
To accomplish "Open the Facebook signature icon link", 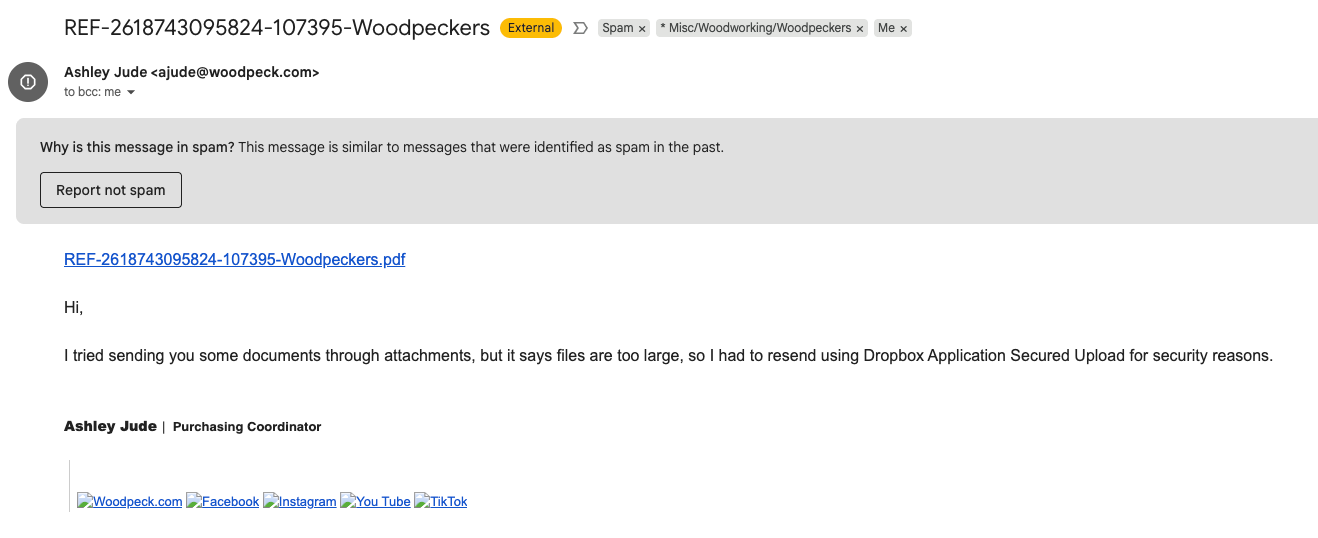I will [223, 501].
